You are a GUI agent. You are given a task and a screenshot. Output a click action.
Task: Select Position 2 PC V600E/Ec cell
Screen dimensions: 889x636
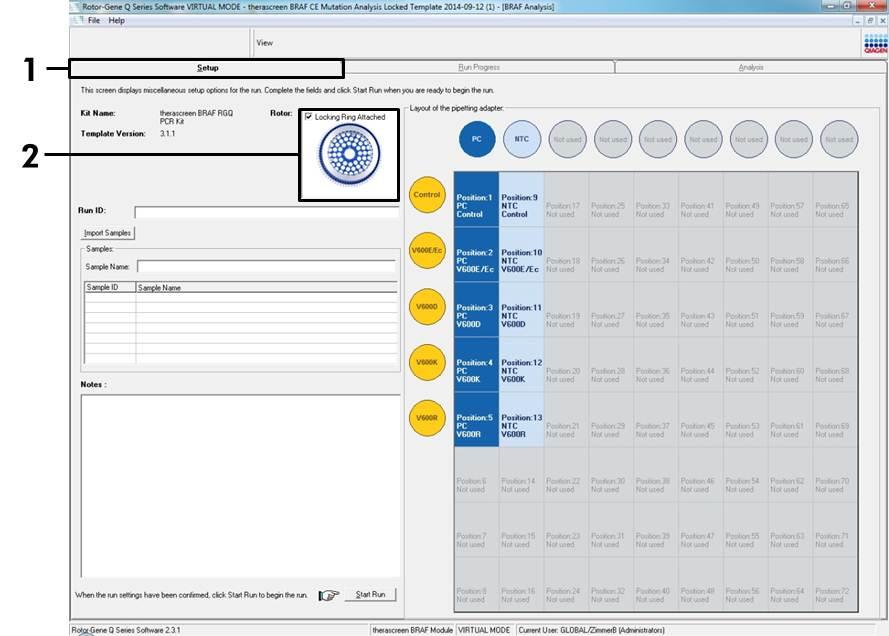[x=476, y=255]
